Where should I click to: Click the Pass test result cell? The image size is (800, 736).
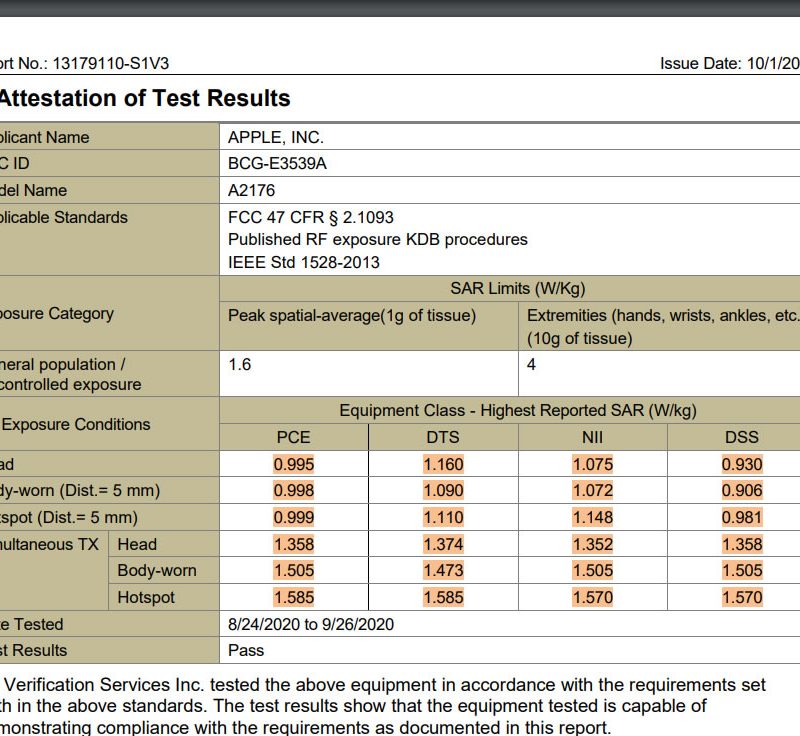(x=246, y=650)
